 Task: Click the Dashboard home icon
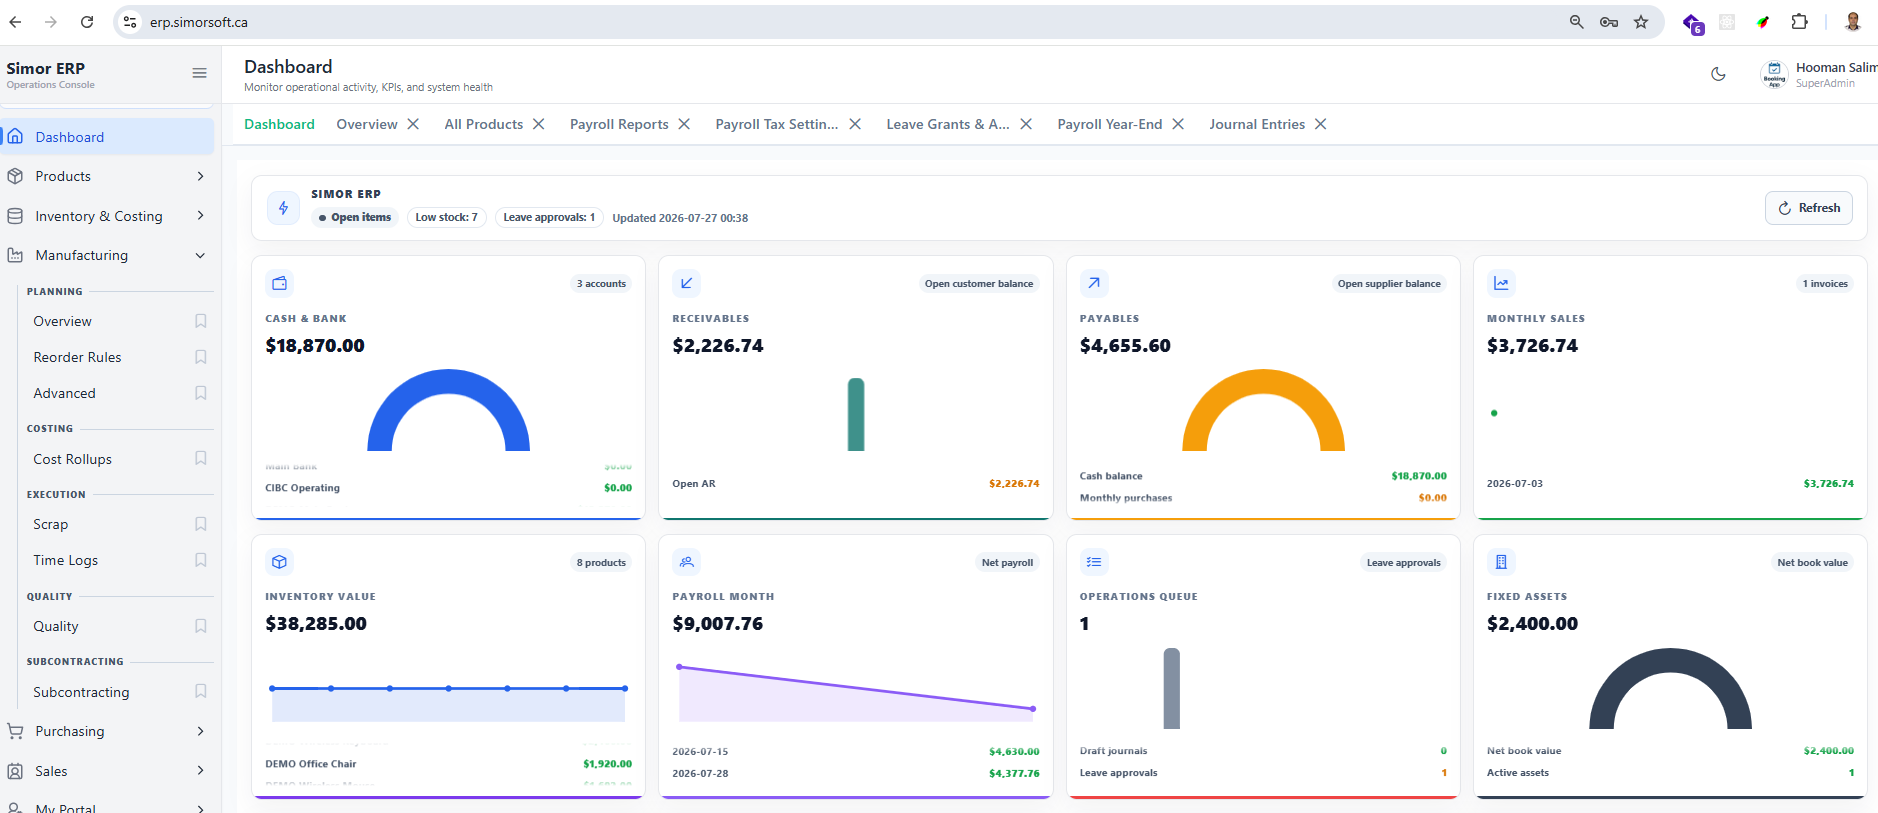tap(15, 137)
